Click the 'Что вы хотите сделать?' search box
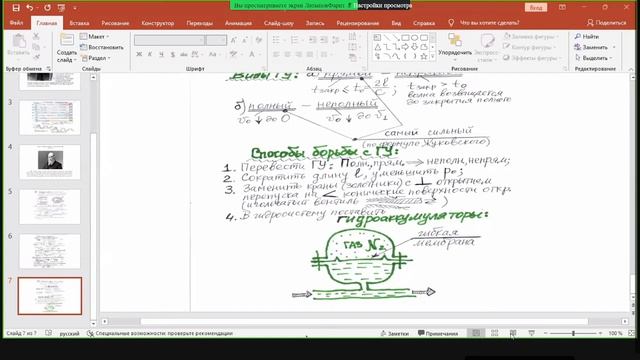This screenshot has height=360, width=640. point(489,23)
